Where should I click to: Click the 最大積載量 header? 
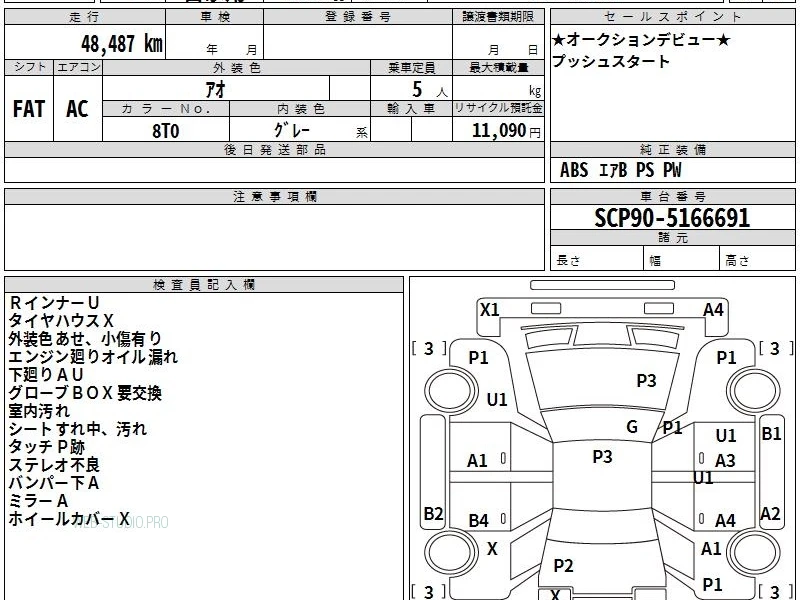click(498, 67)
